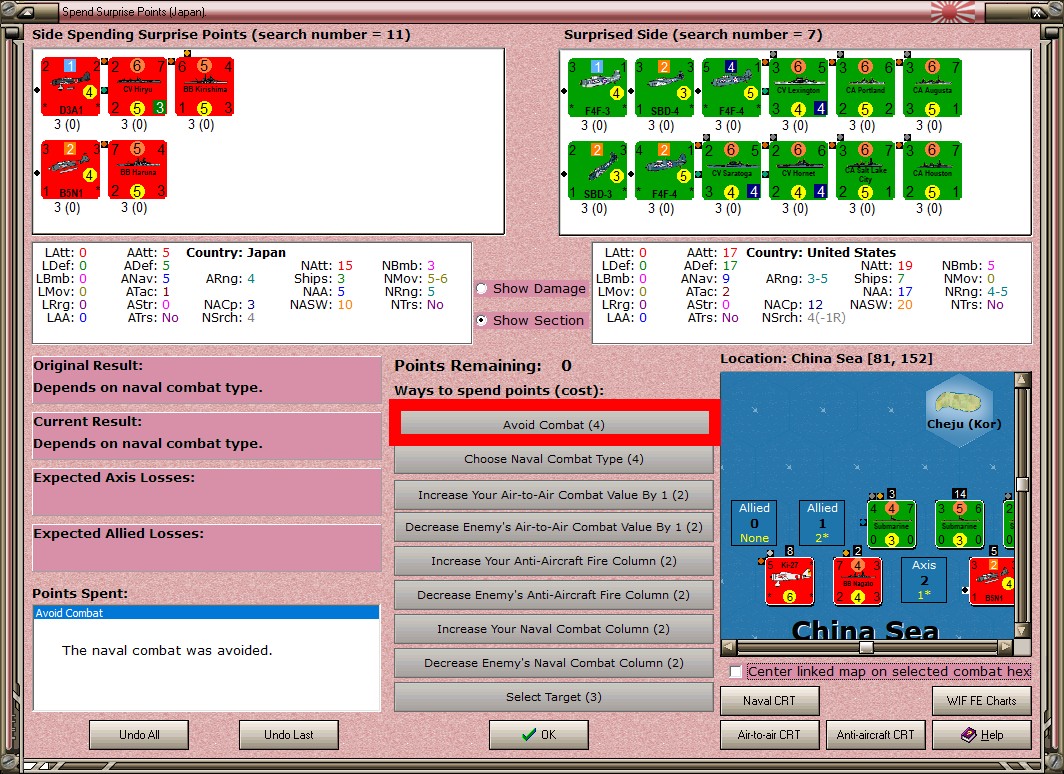Click Choose Naval Combat Type (4)
This screenshot has width=1064, height=774.
[554, 459]
